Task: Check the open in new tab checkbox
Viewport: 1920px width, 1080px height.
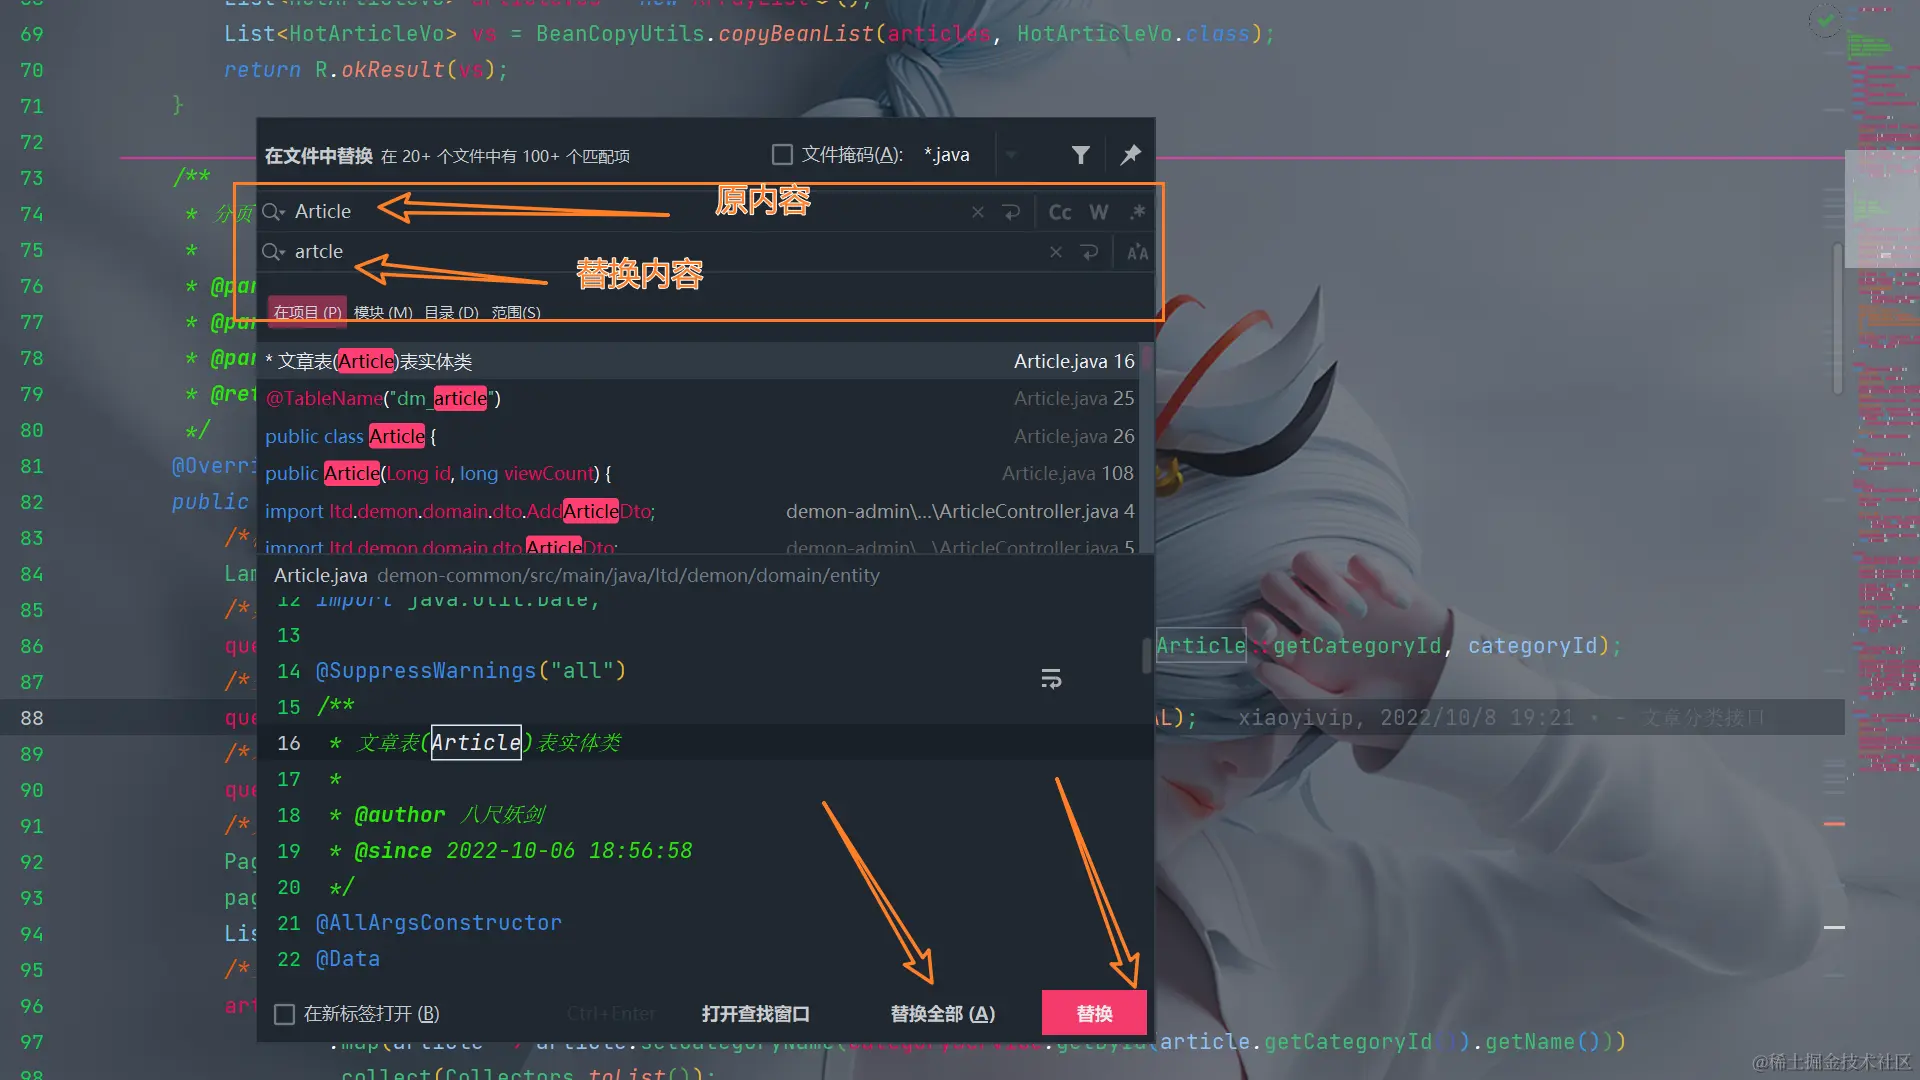Action: tap(285, 1014)
